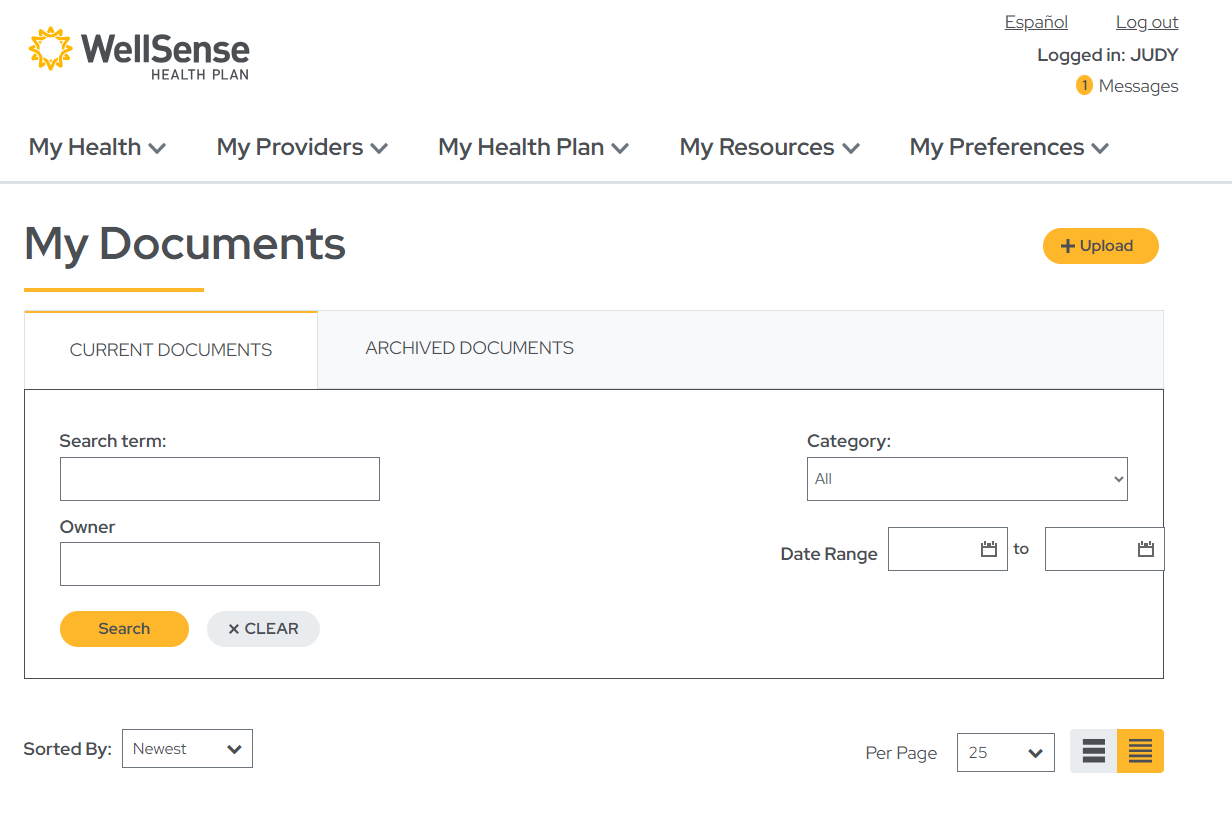1232x820 pixels.
Task: Click the plus icon on Upload button
Action: (1067, 245)
